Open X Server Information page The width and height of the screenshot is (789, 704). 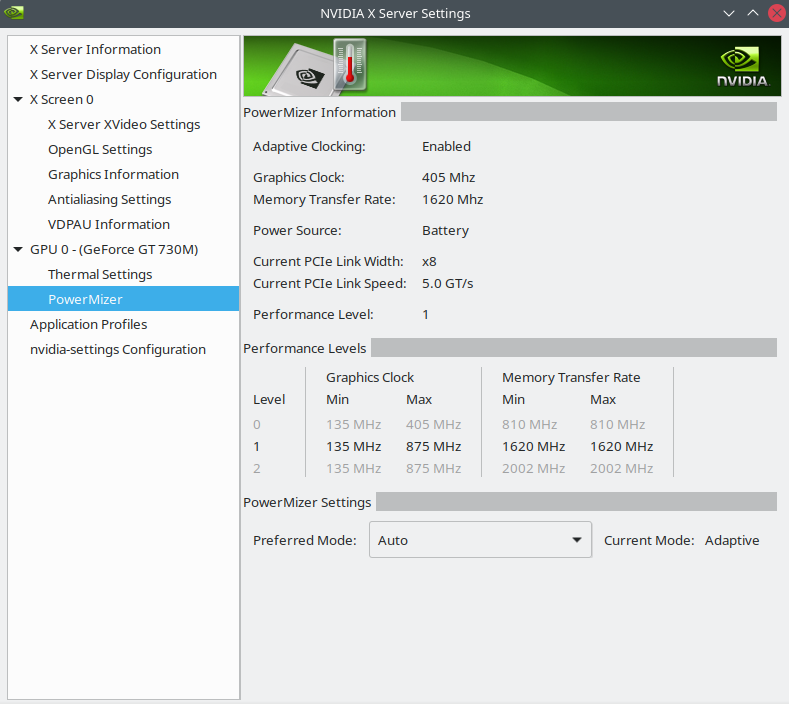95,49
